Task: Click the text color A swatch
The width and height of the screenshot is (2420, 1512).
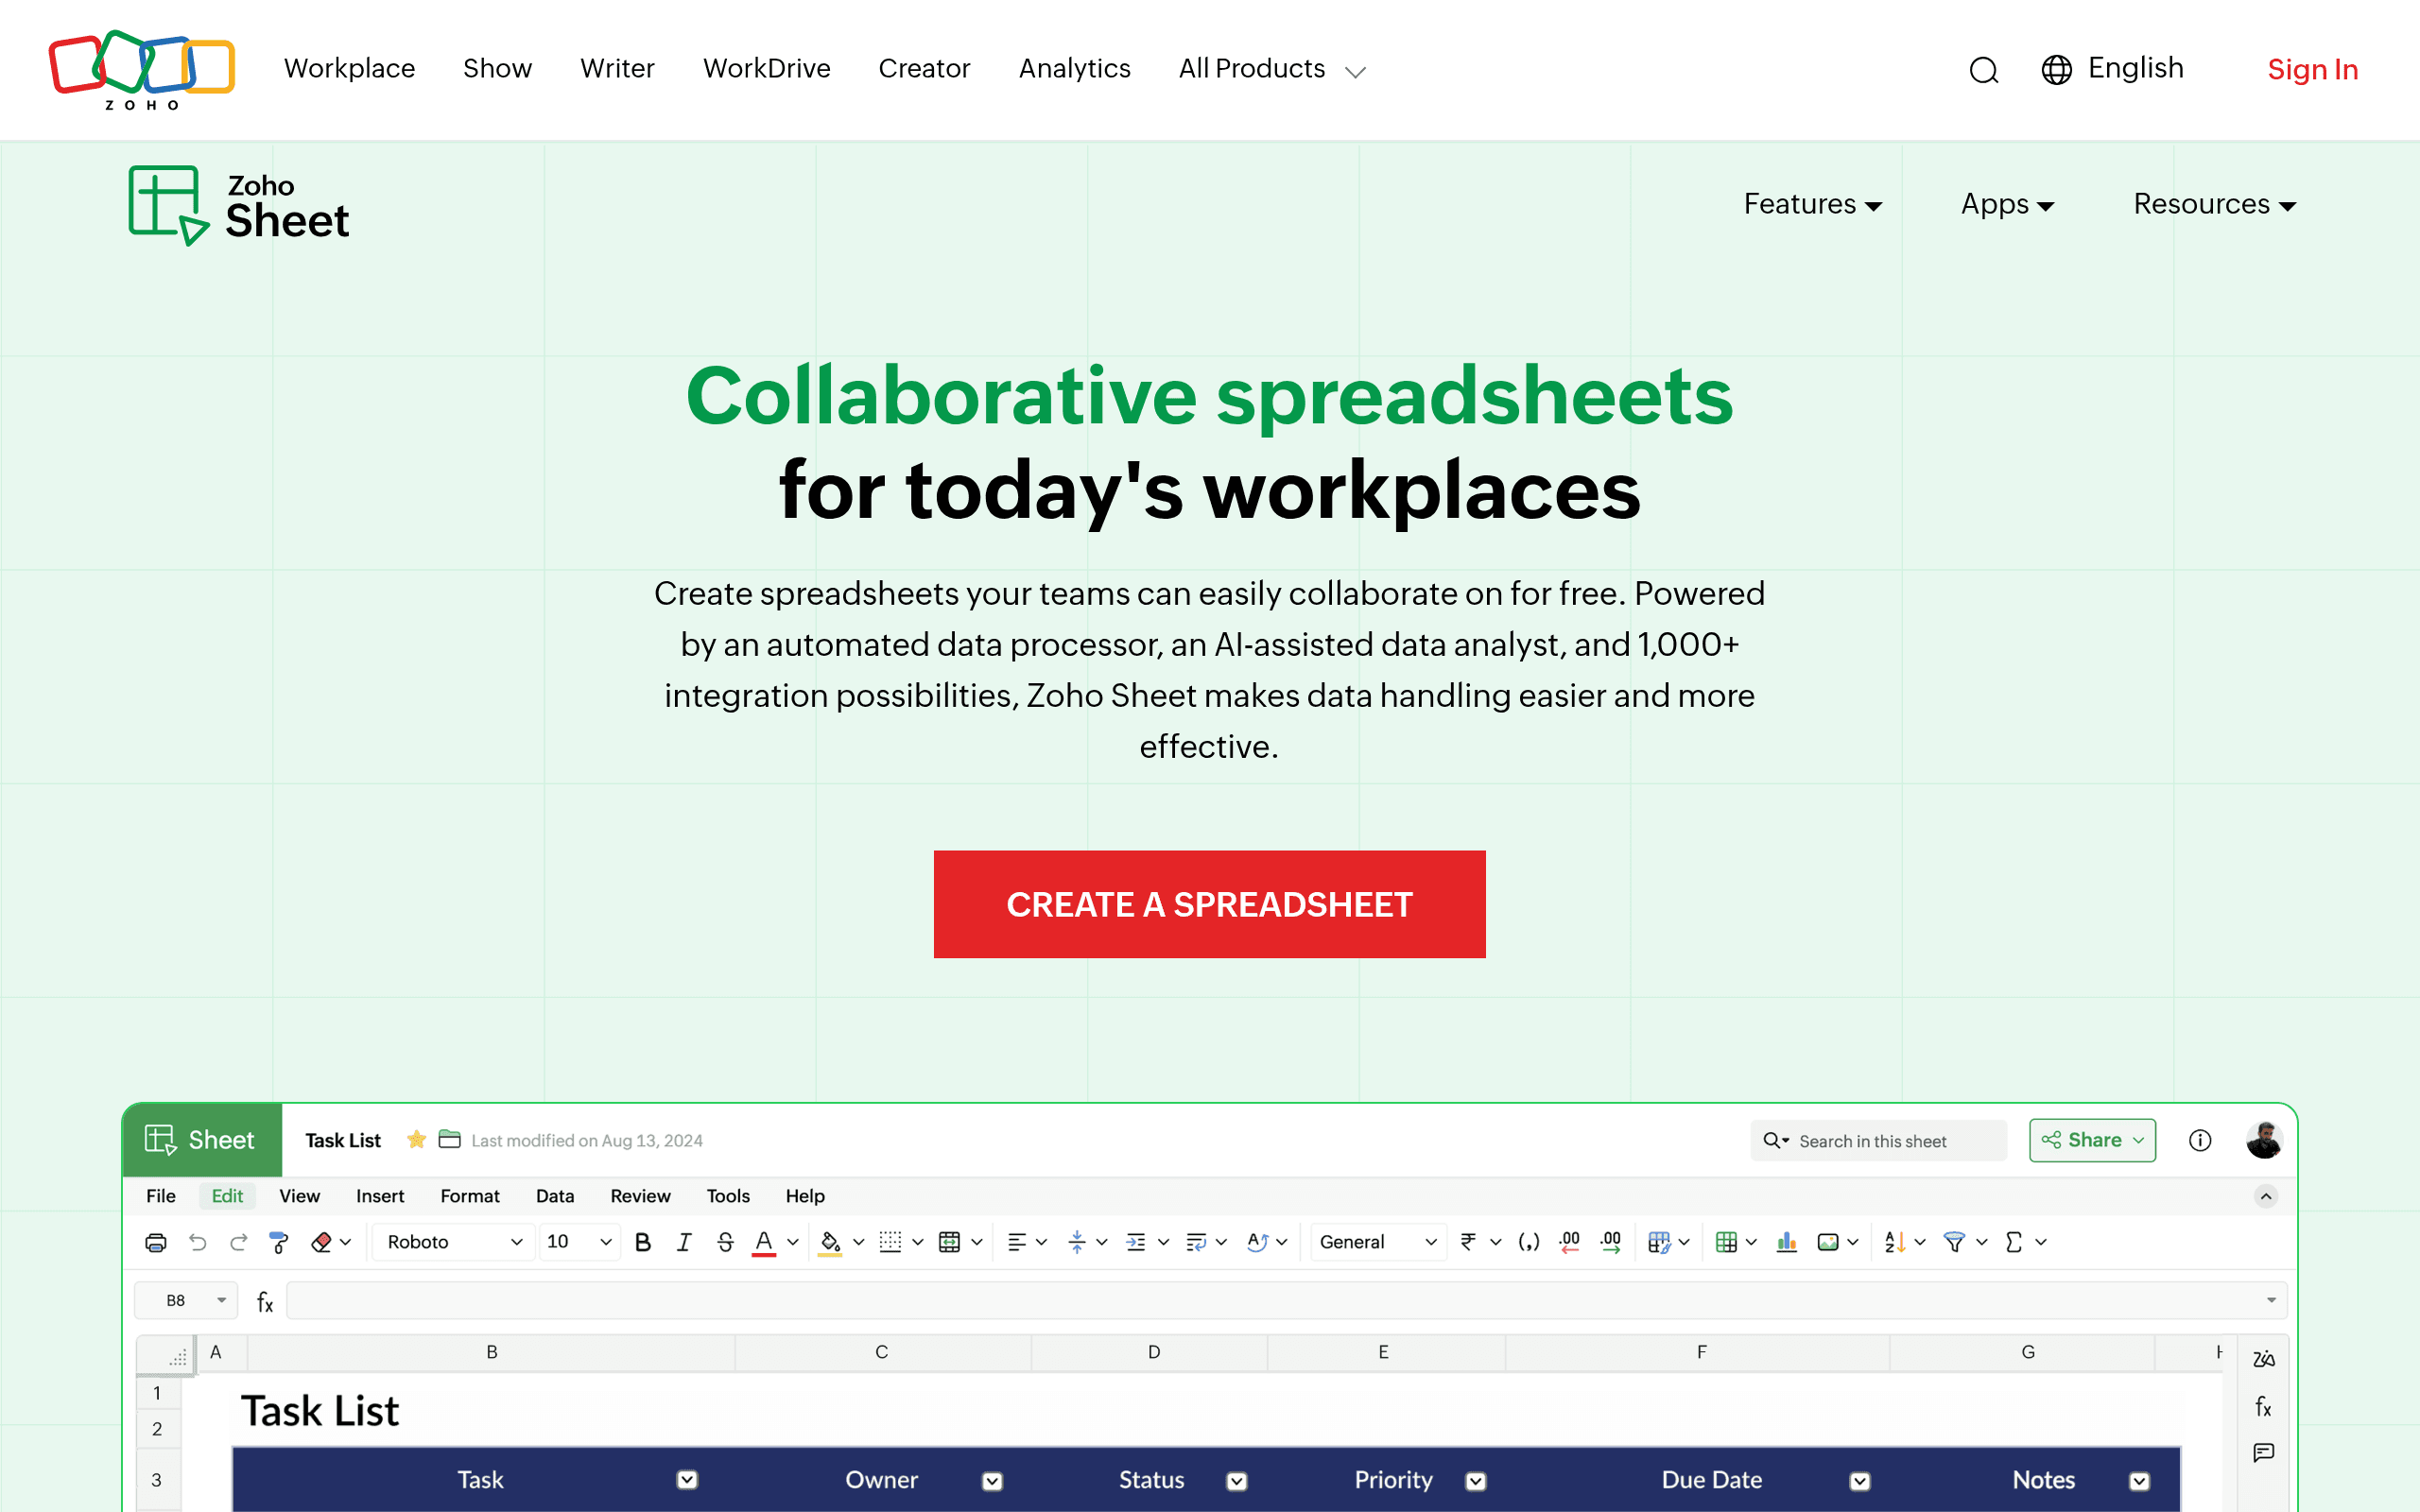Action: (x=764, y=1242)
